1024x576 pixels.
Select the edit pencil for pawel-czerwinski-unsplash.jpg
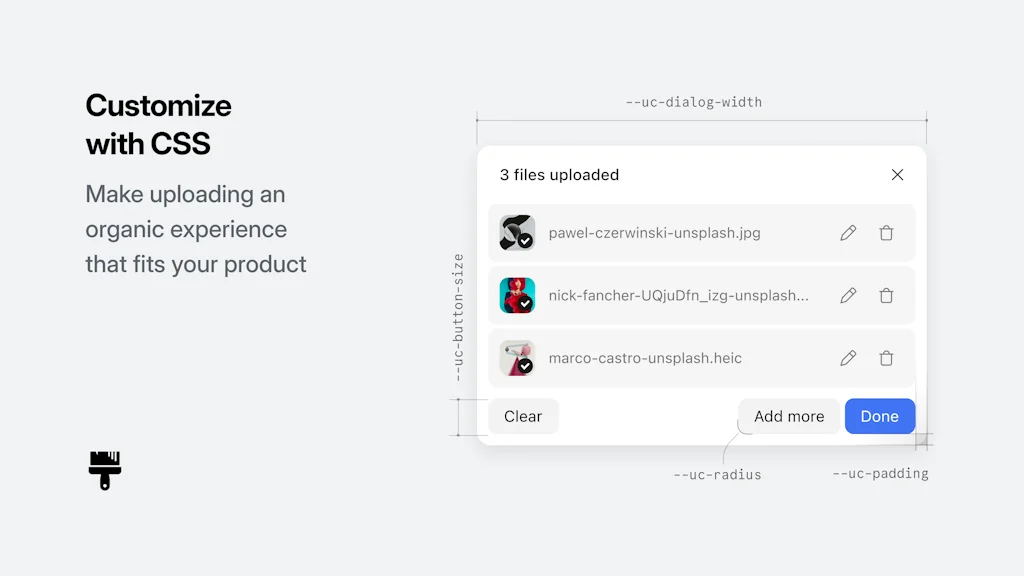point(848,232)
